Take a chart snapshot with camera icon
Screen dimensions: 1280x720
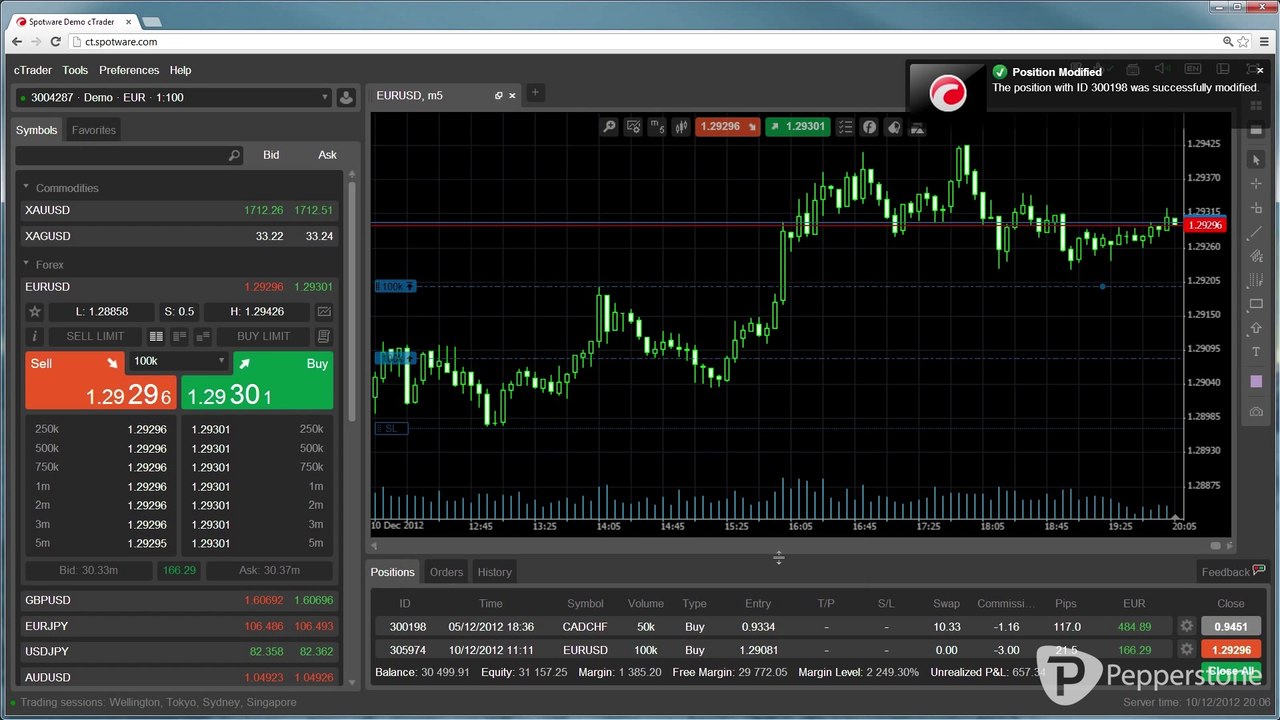pyautogui.click(x=1257, y=411)
